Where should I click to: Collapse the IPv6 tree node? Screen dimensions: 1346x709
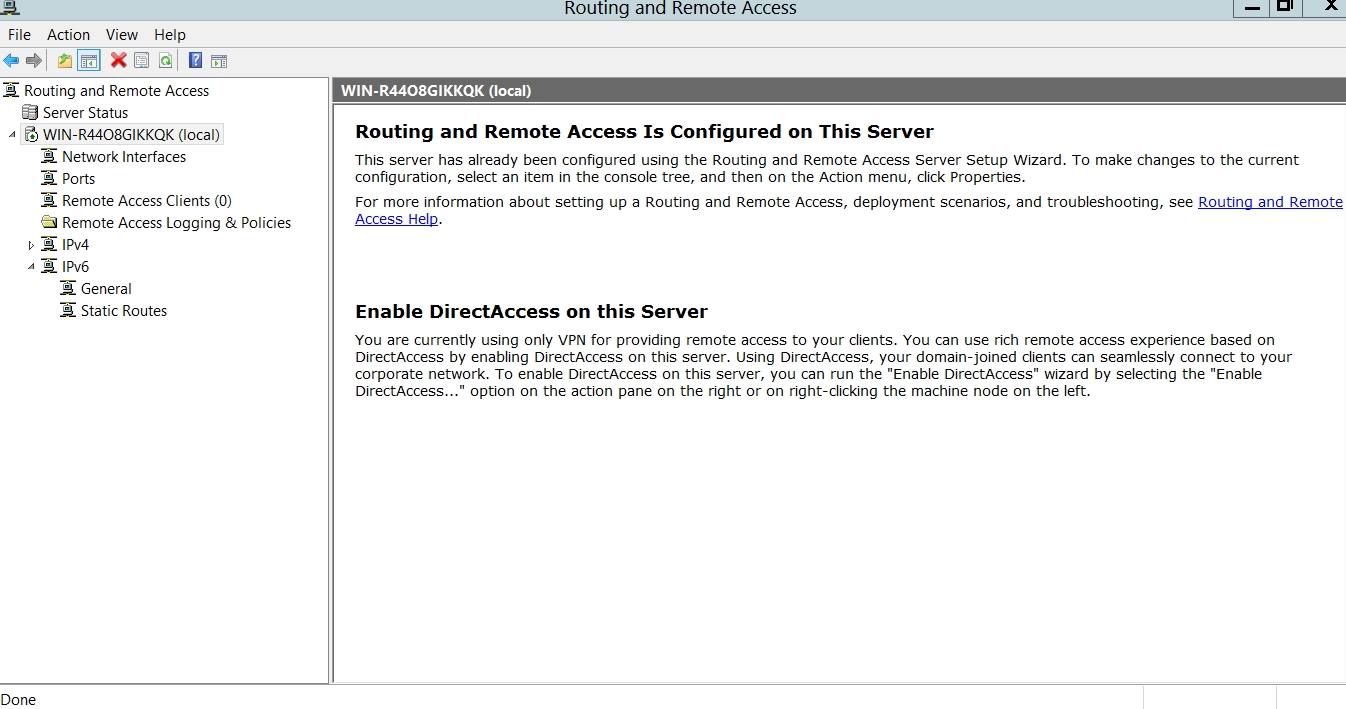click(31, 267)
